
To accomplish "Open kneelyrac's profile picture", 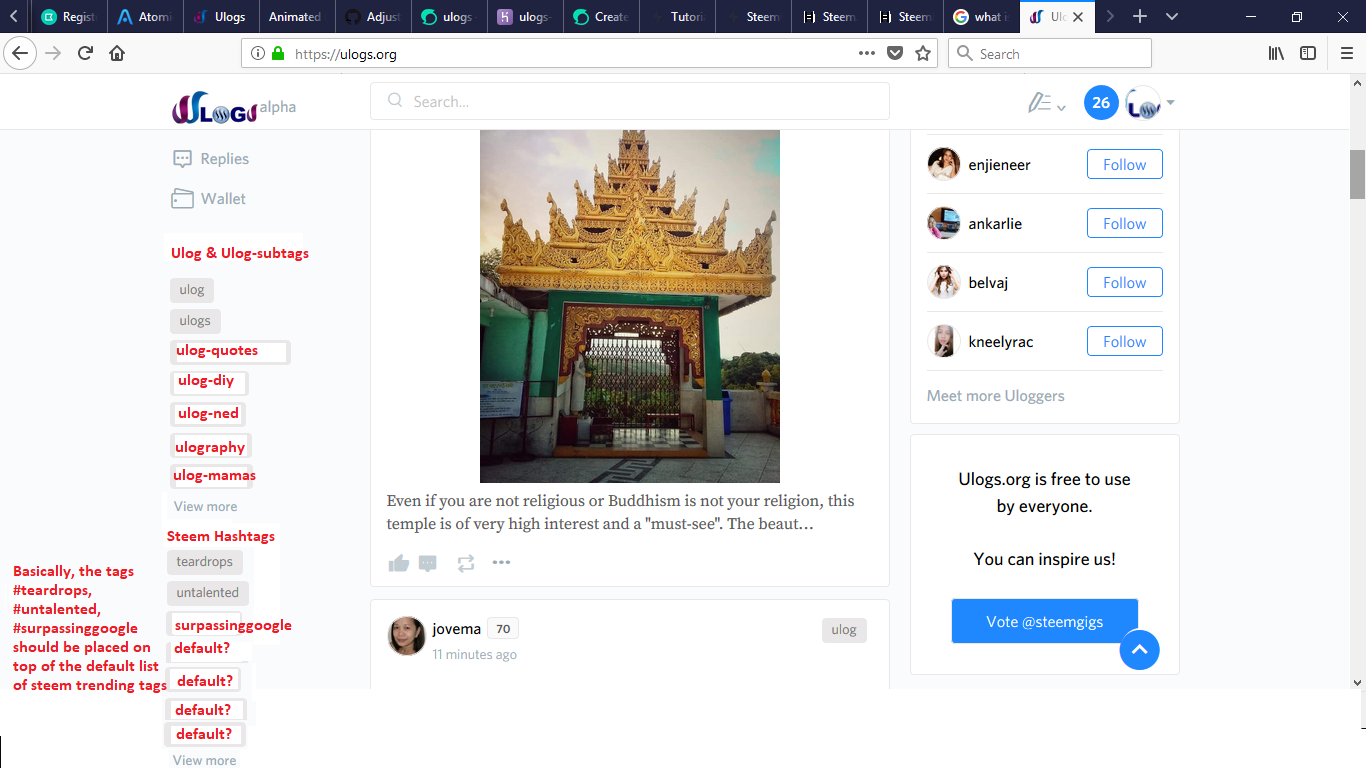I will point(944,341).
